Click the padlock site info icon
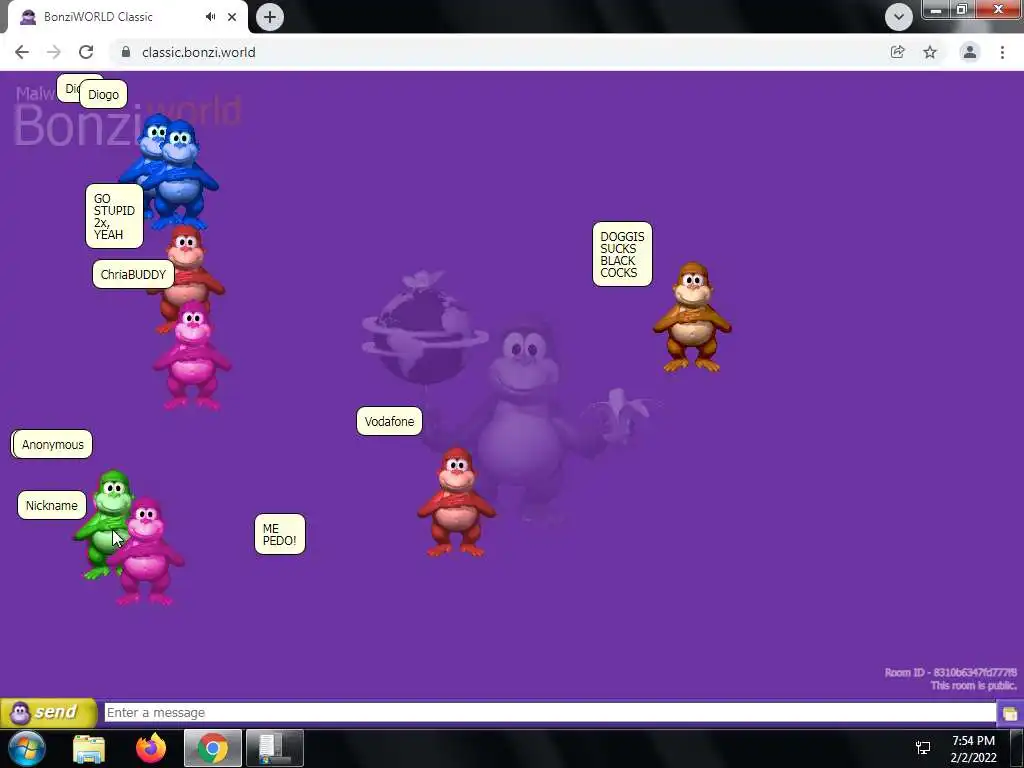Screen dimensions: 1024x768 (x=126, y=52)
